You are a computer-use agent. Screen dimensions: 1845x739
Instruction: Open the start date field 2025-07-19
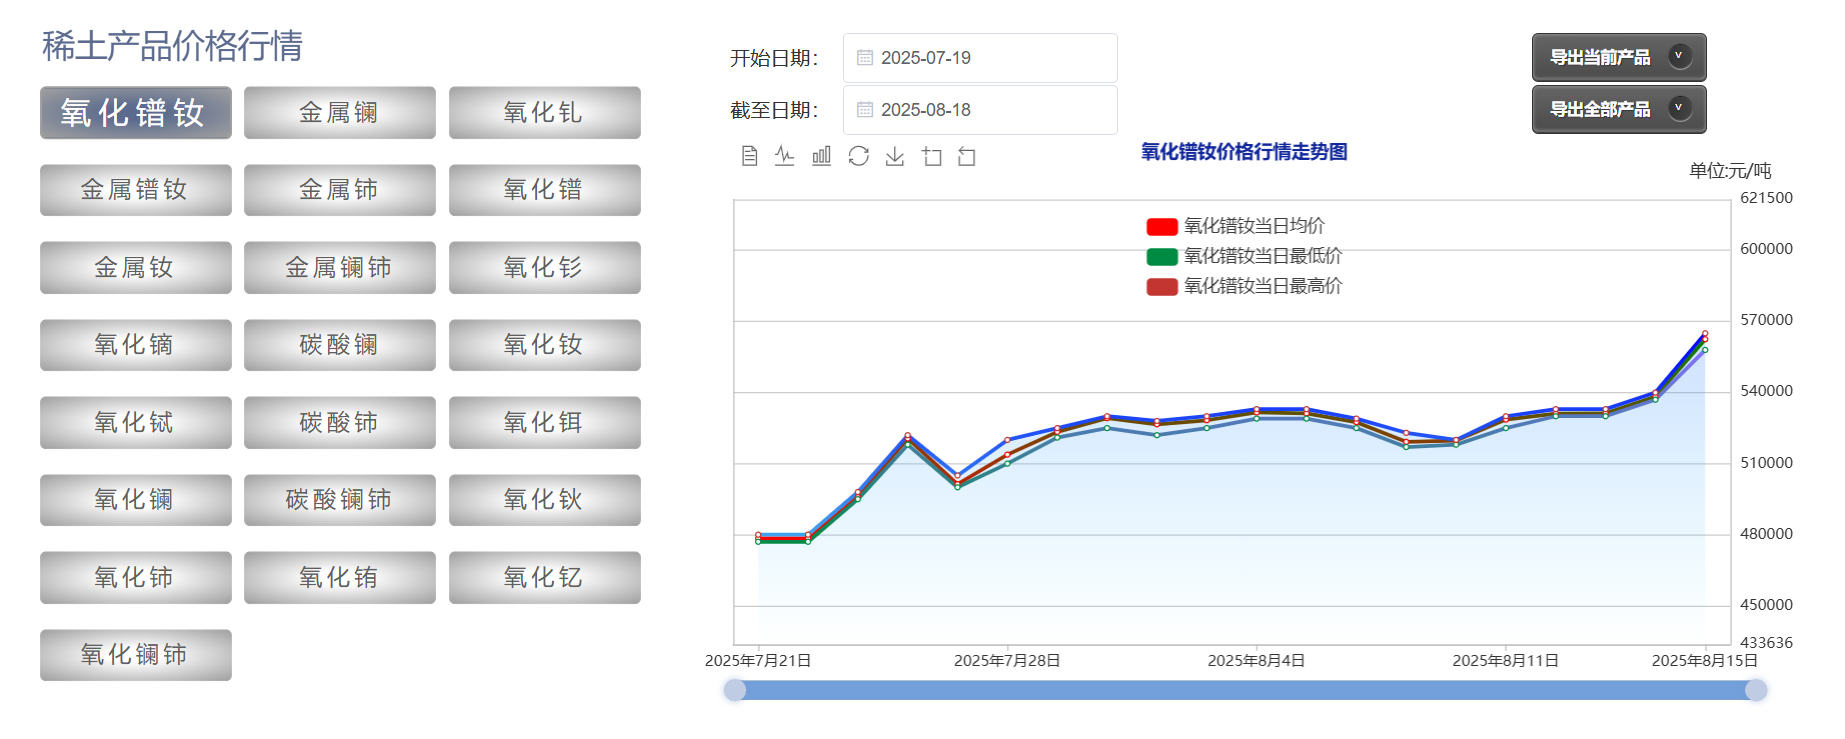click(x=980, y=58)
